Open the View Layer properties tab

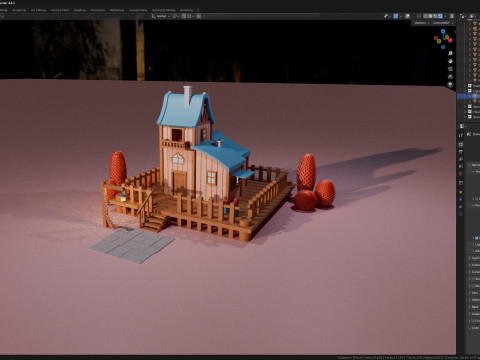[x=461, y=159]
